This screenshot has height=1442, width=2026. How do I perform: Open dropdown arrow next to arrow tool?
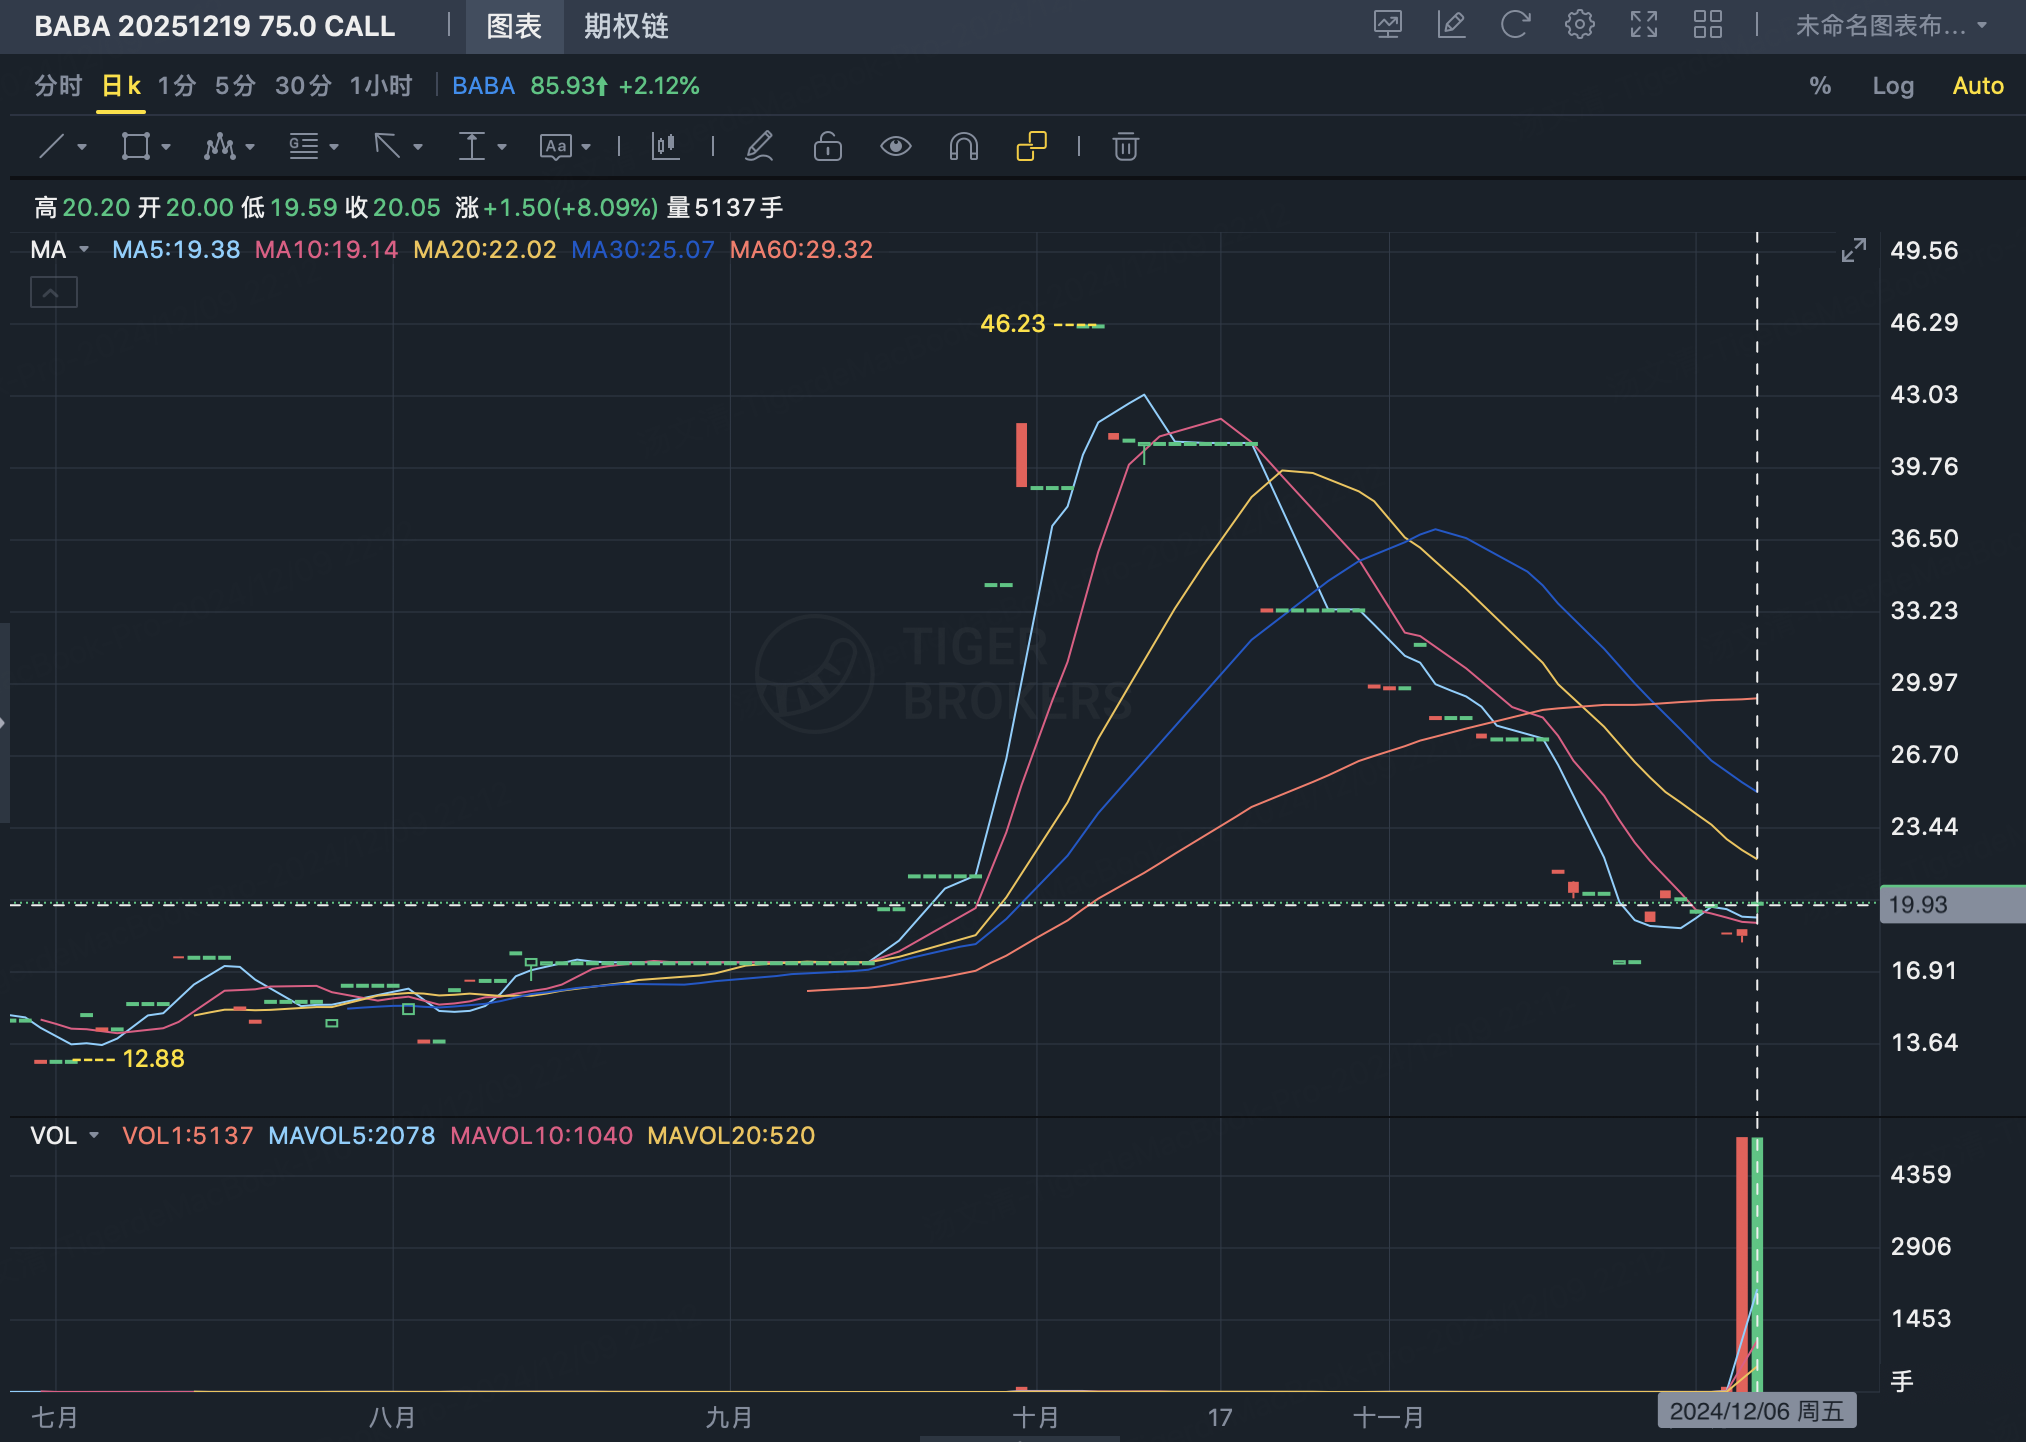pyautogui.click(x=418, y=147)
